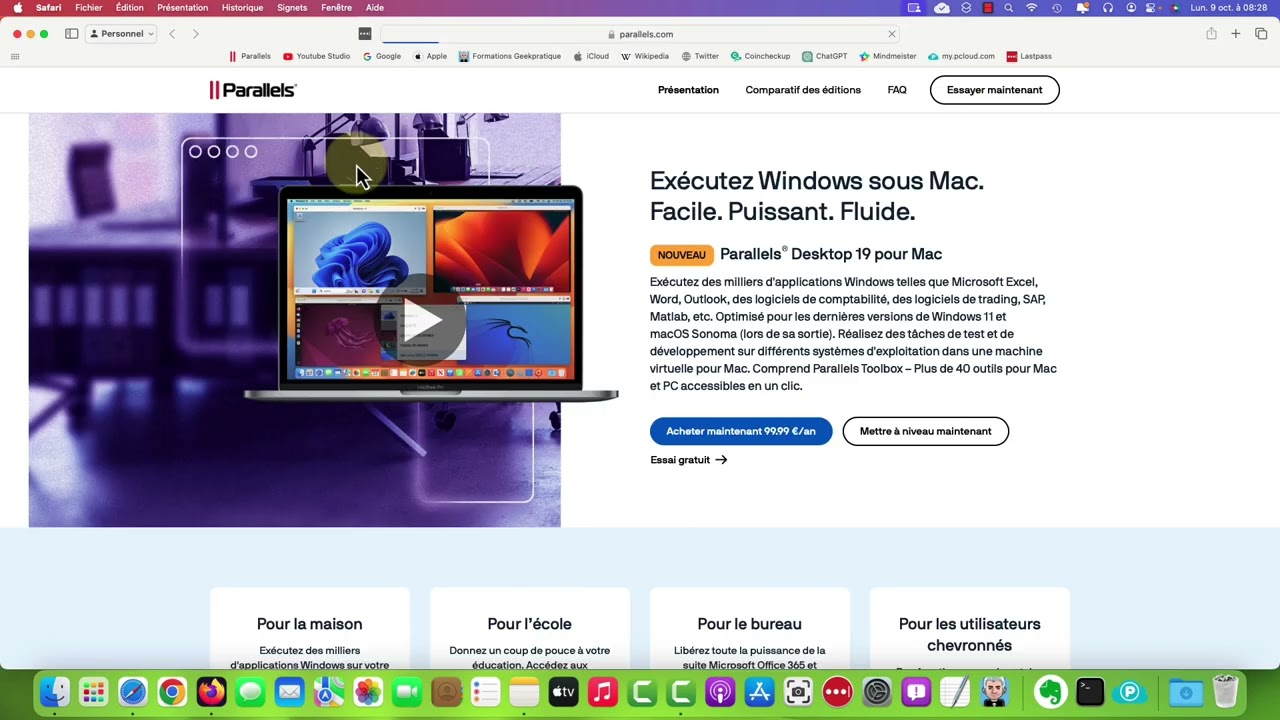
Task: Open Finder from the Dock
Action: (54, 692)
